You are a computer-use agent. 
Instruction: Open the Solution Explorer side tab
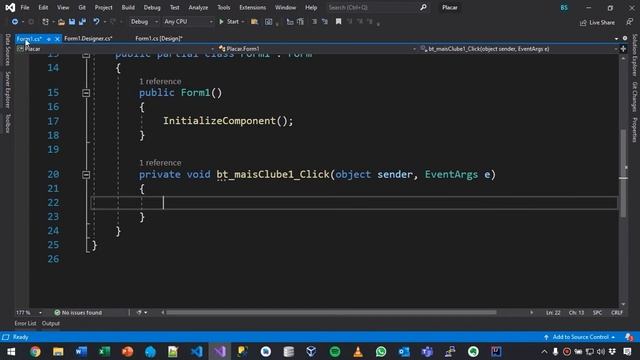point(635,55)
